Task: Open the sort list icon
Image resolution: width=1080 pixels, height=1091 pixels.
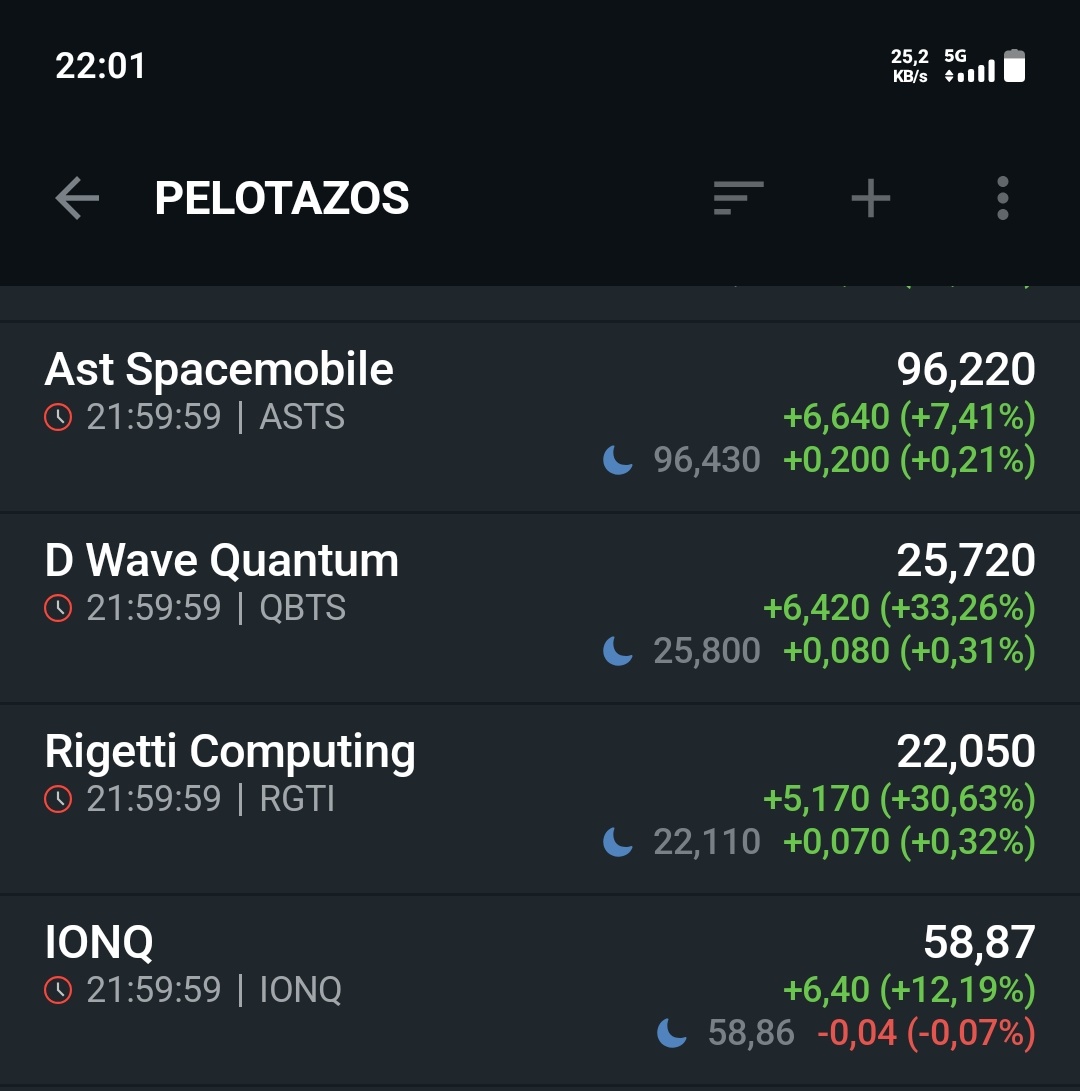Action: click(738, 198)
